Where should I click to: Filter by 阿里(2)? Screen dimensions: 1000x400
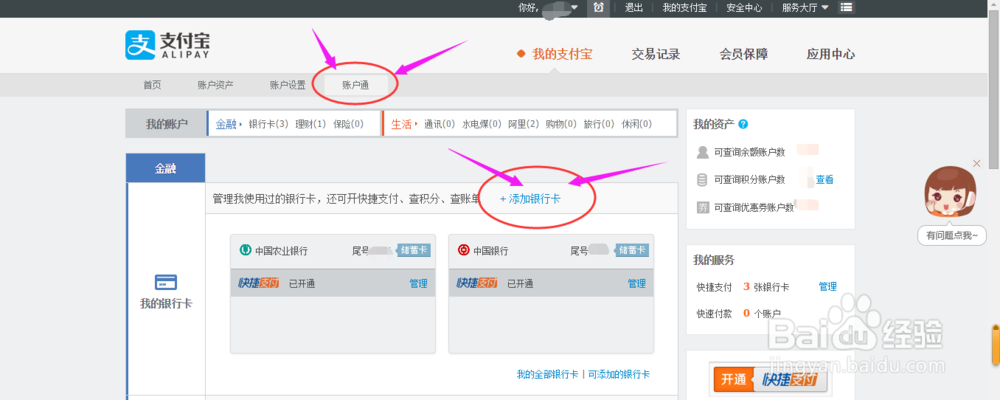point(524,124)
